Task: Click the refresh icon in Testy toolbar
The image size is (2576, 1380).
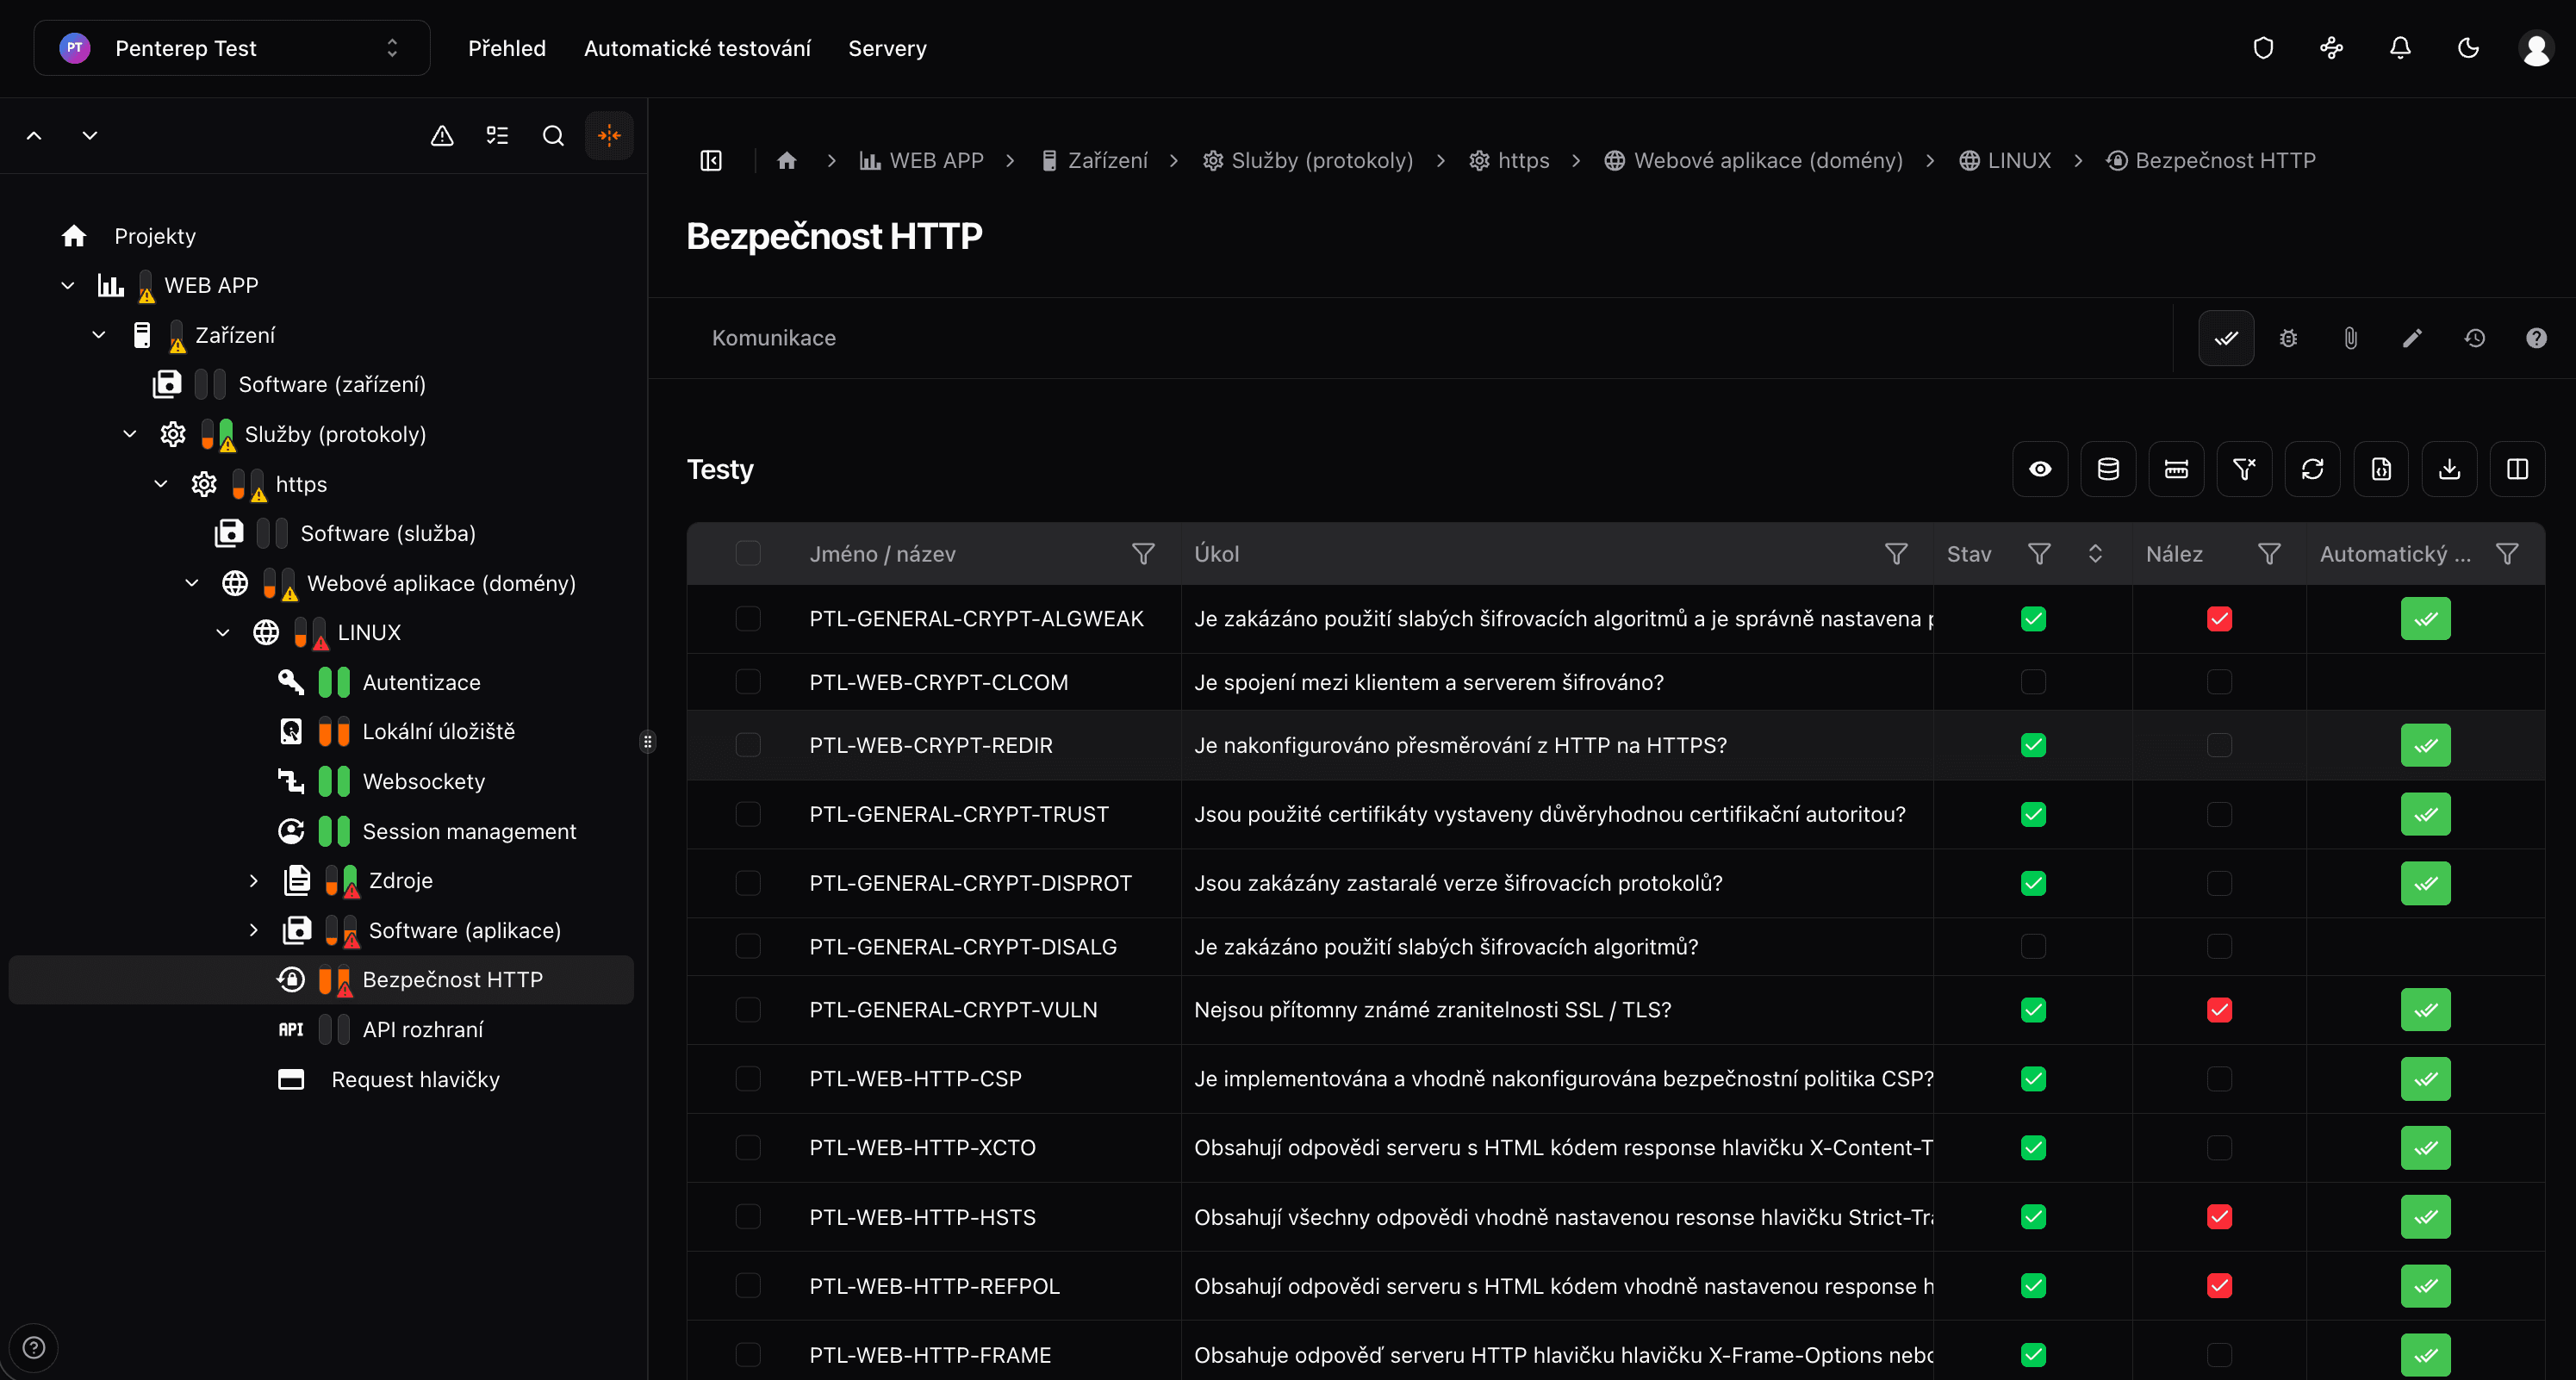Action: 2312,469
